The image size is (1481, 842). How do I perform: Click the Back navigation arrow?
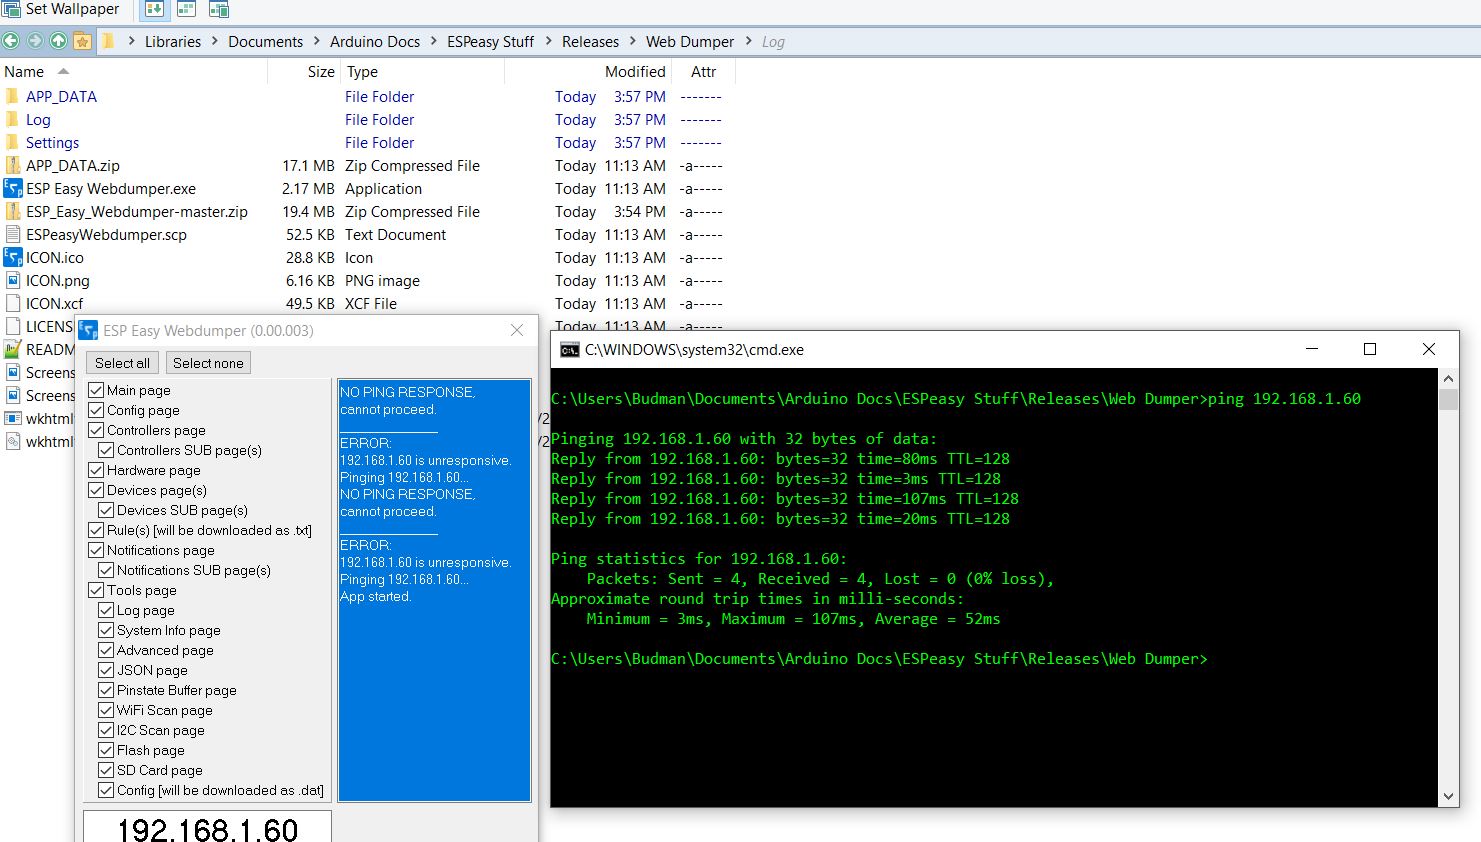11,41
